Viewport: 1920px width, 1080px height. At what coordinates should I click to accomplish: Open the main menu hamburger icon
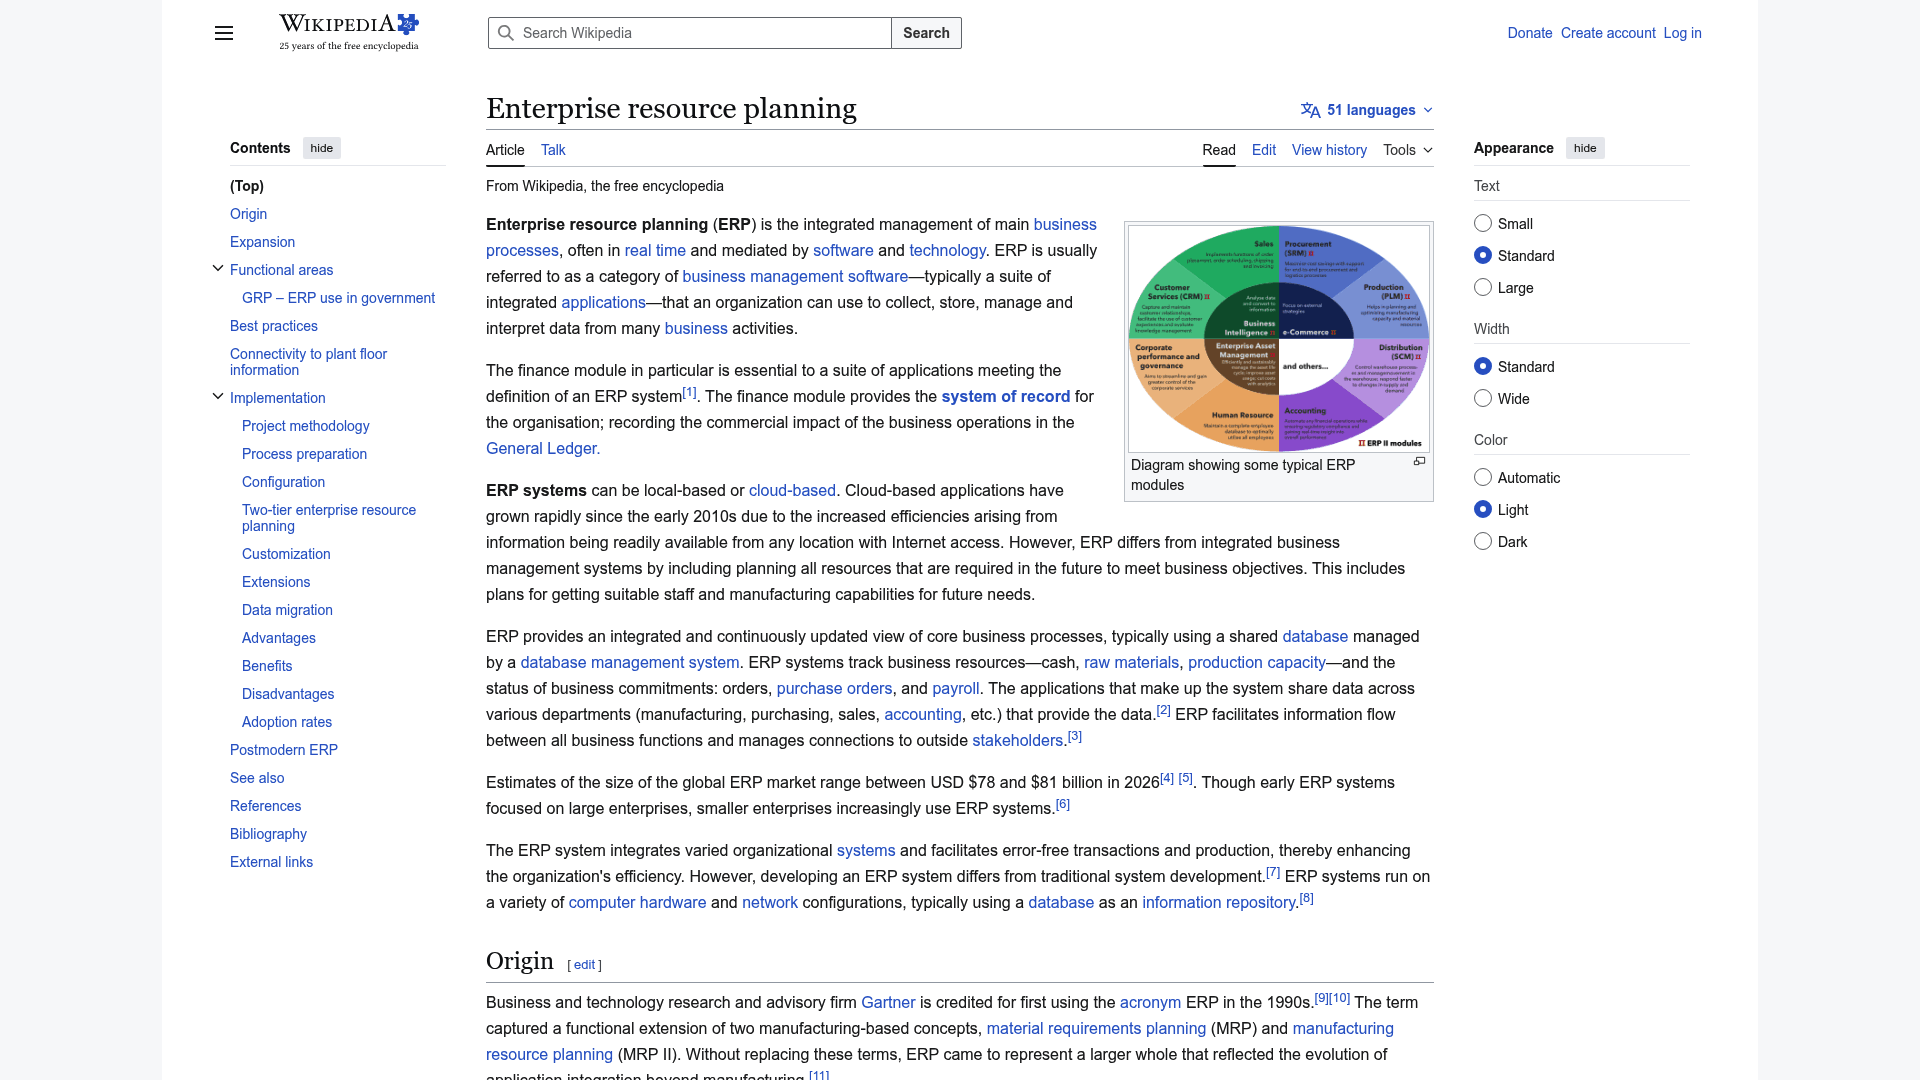(224, 33)
